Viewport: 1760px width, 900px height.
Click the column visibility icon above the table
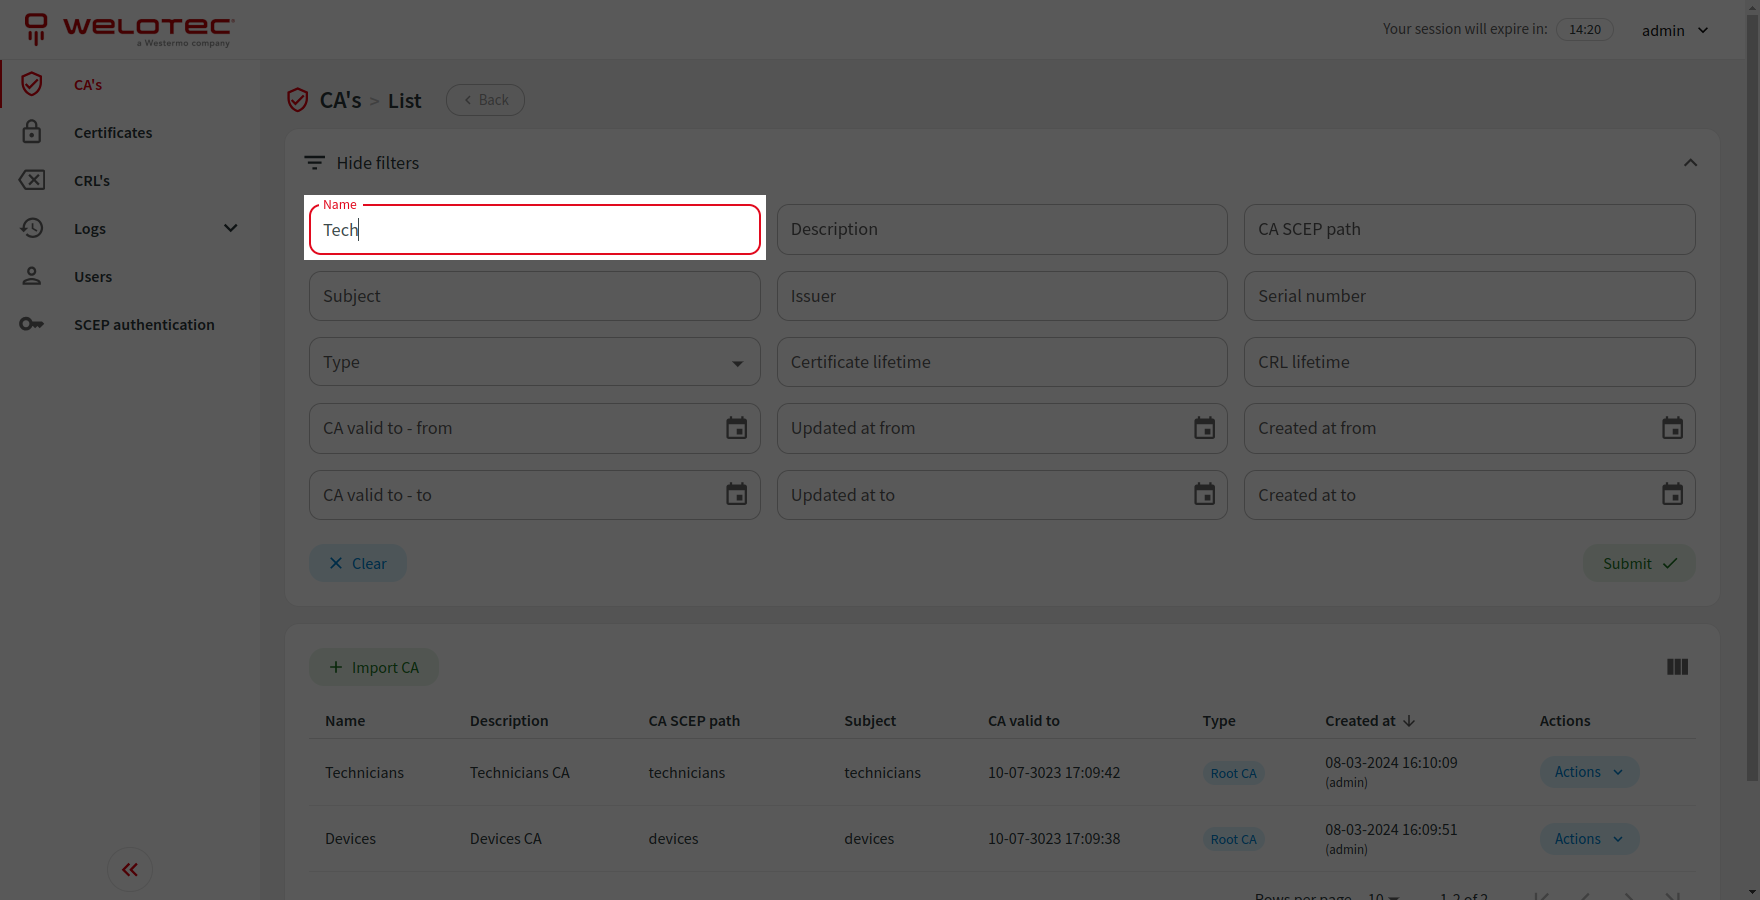(1677, 667)
